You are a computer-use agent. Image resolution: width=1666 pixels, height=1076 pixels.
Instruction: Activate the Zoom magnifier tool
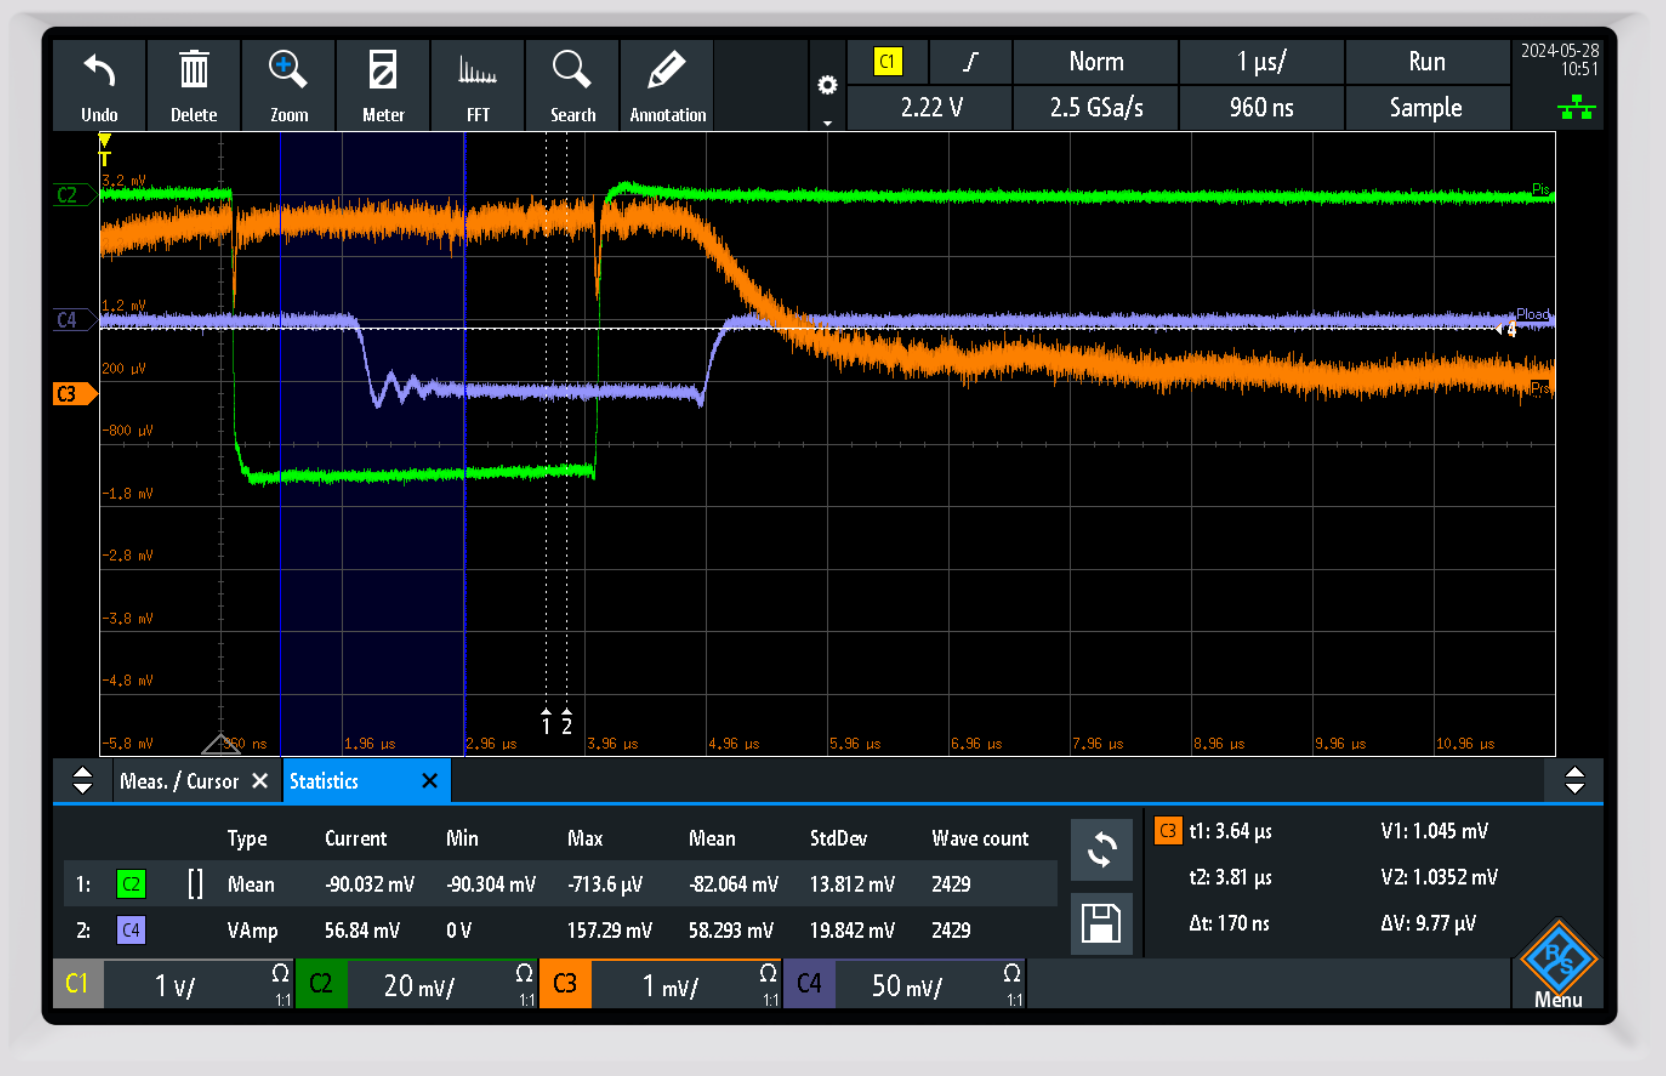tap(288, 72)
